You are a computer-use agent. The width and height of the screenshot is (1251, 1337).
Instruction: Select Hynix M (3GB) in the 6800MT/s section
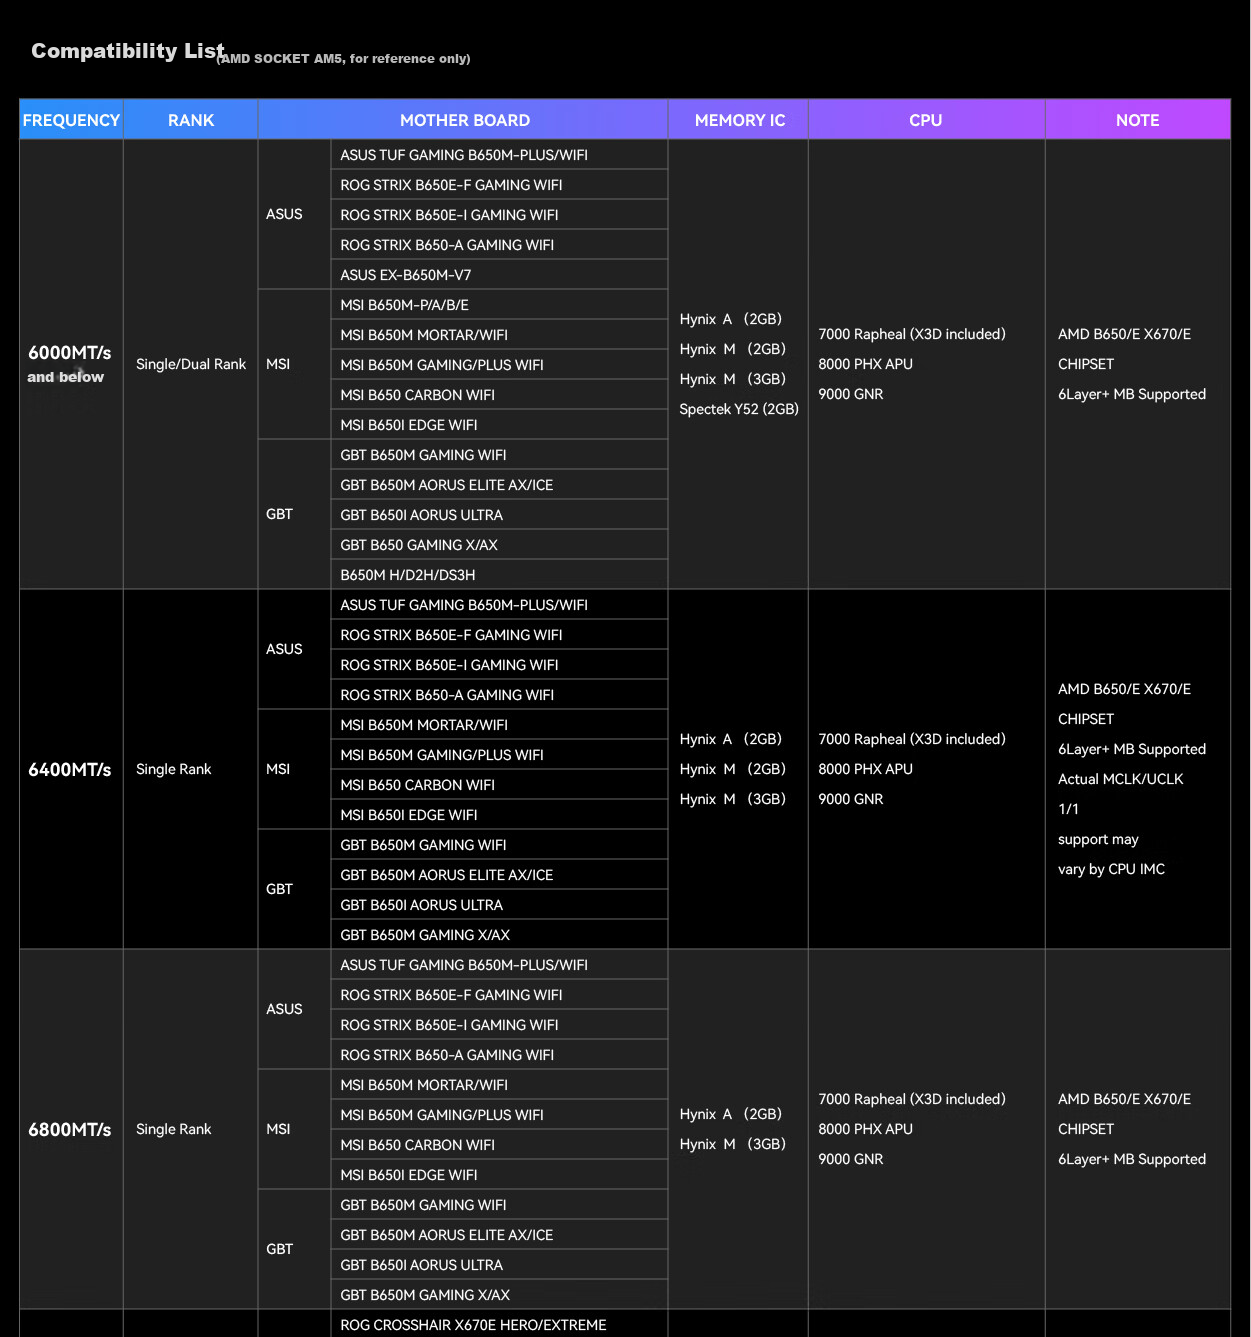coord(733,1144)
